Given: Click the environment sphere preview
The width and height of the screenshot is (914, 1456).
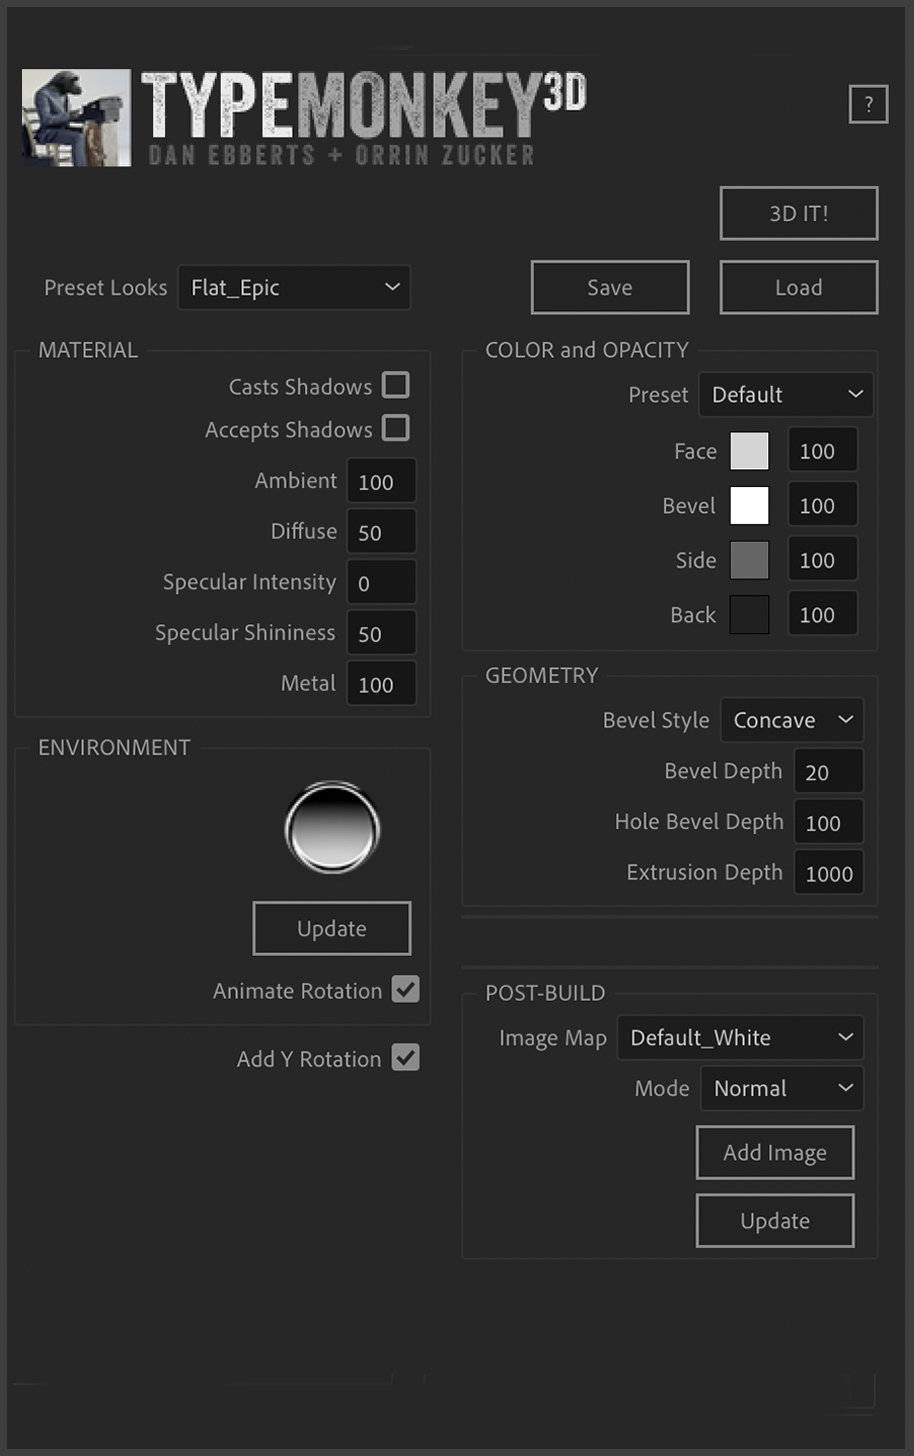Looking at the screenshot, I should click(332, 827).
